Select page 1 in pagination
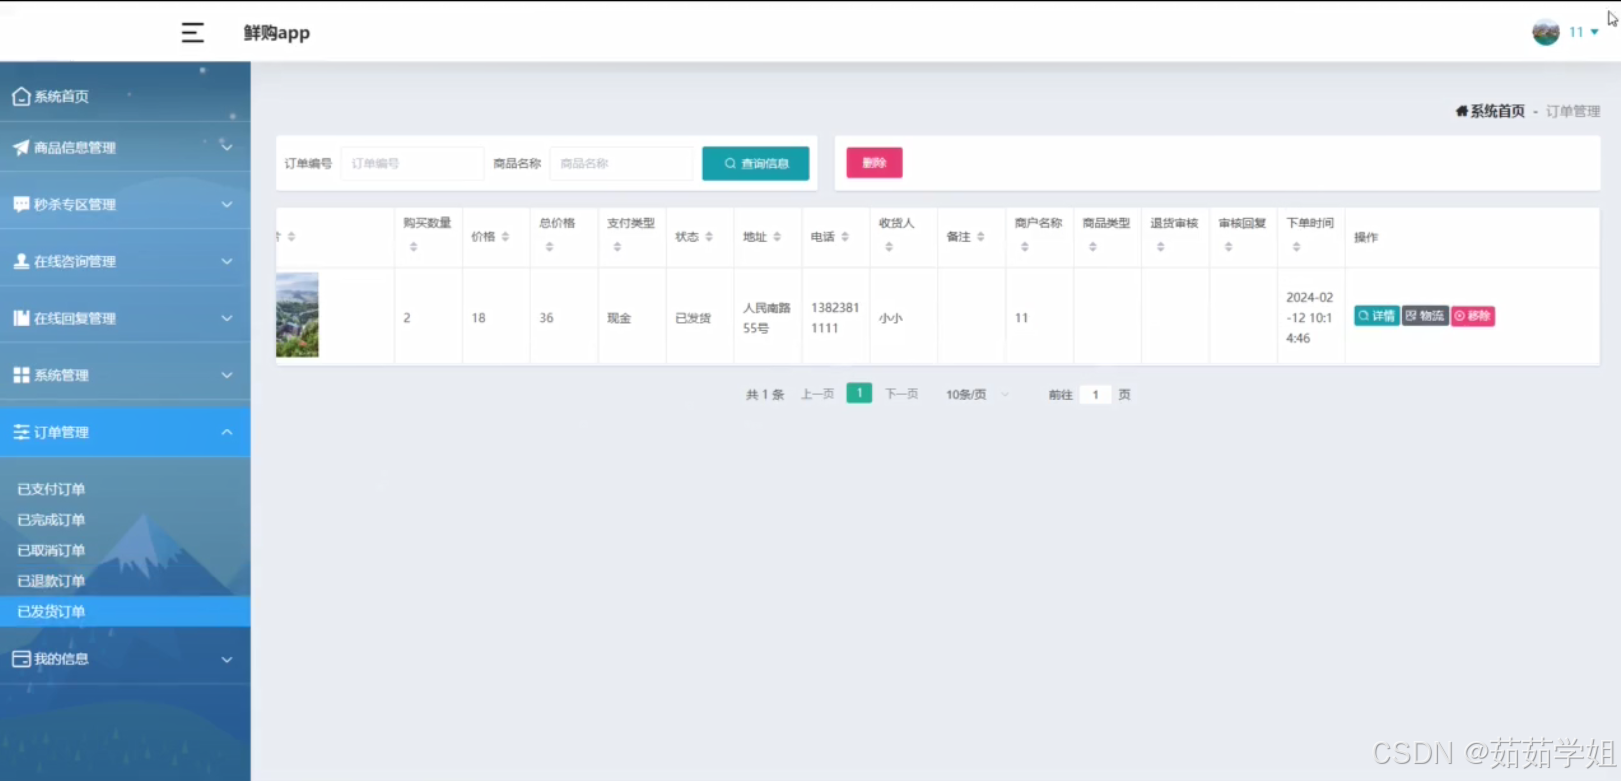Viewport: 1621px width, 781px height. click(859, 394)
